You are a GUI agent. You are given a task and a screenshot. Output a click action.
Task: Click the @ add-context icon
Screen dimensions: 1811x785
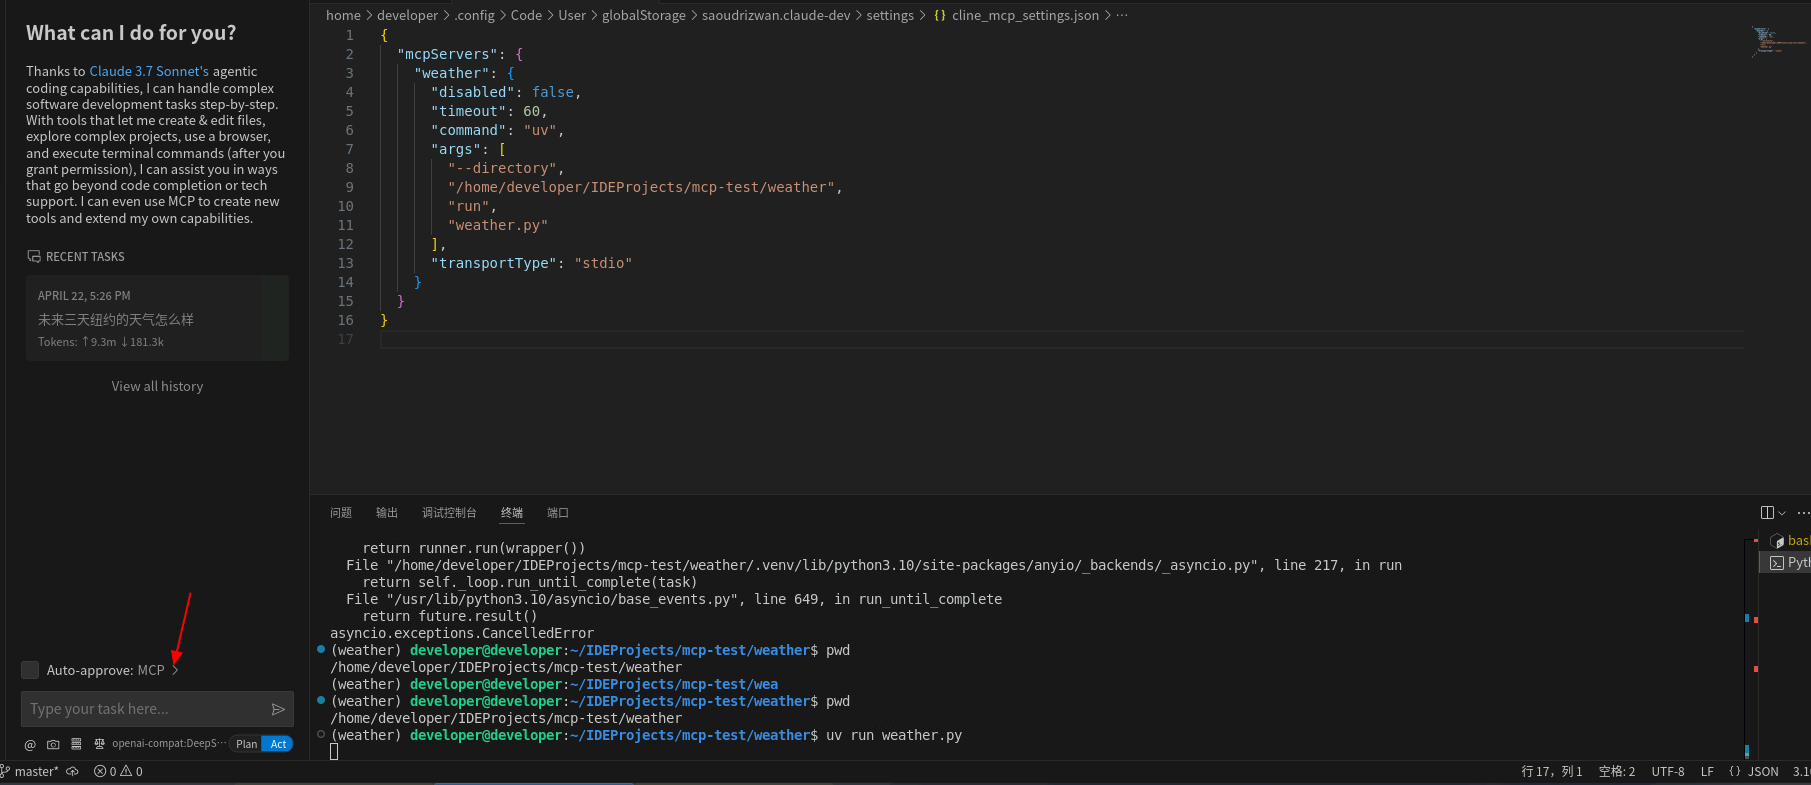30,744
